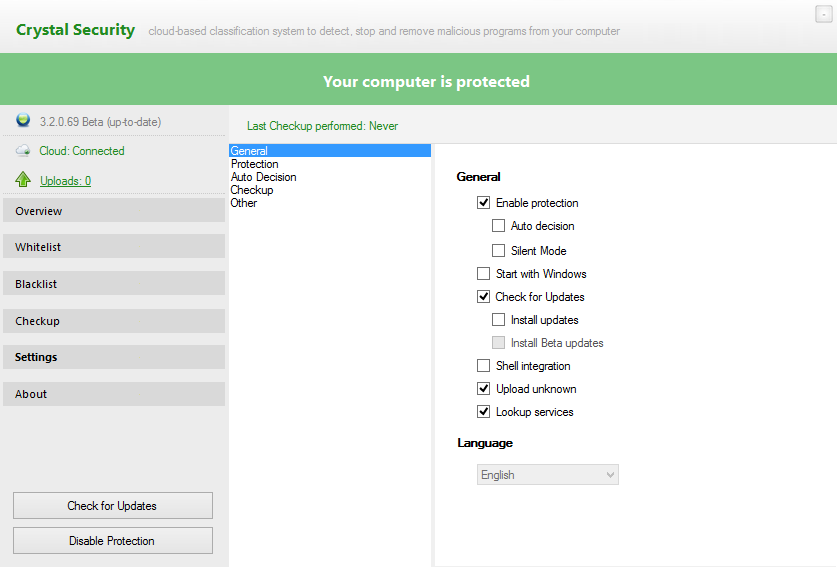Enable Shell integration checkbox

coord(484,366)
